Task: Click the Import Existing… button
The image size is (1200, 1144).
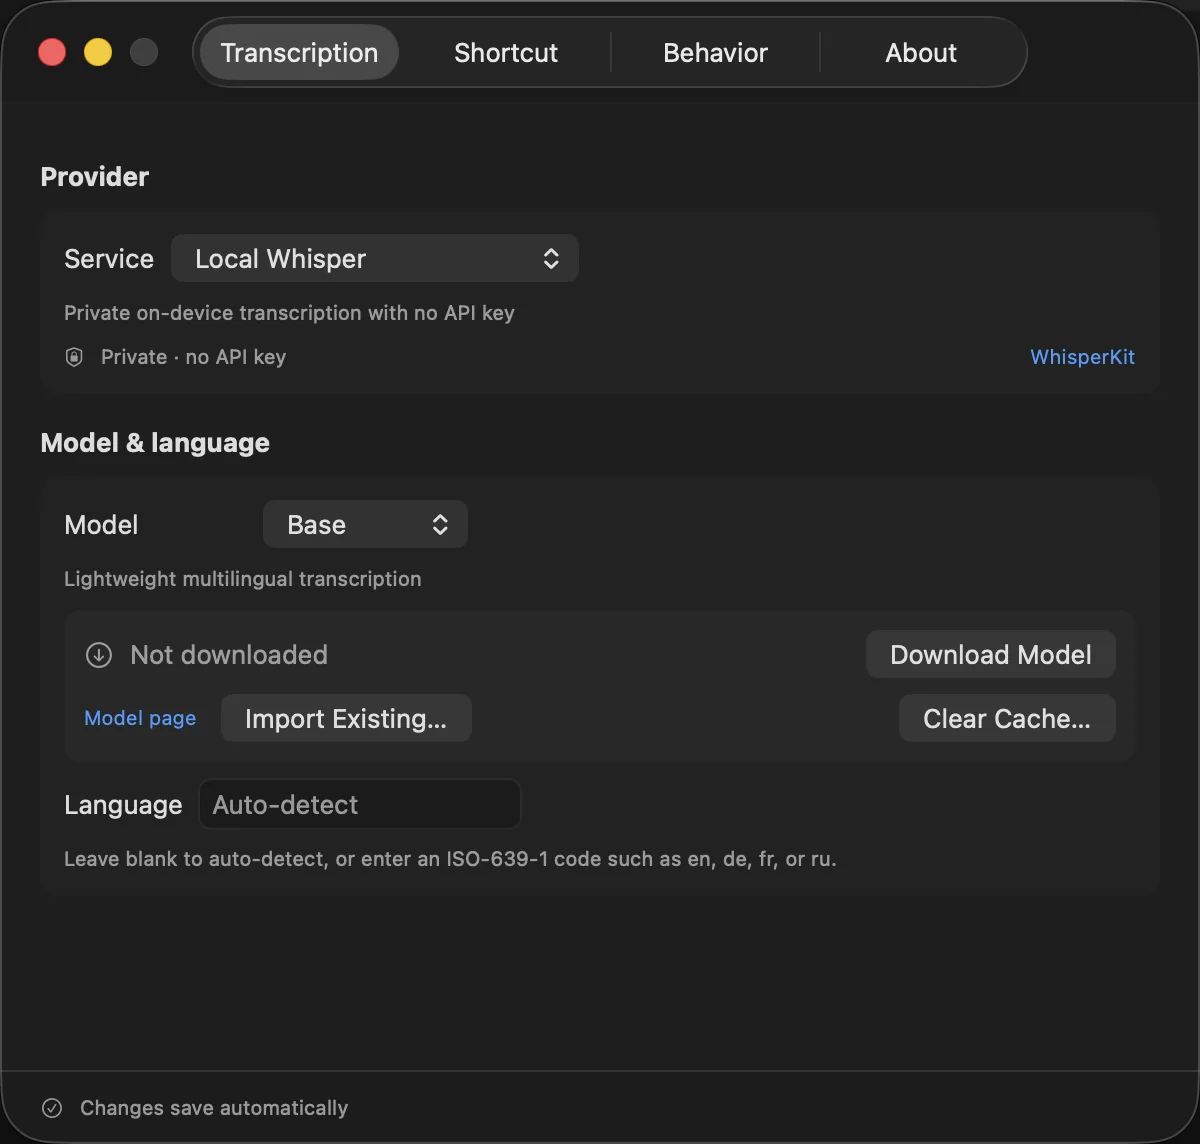Action: point(346,719)
